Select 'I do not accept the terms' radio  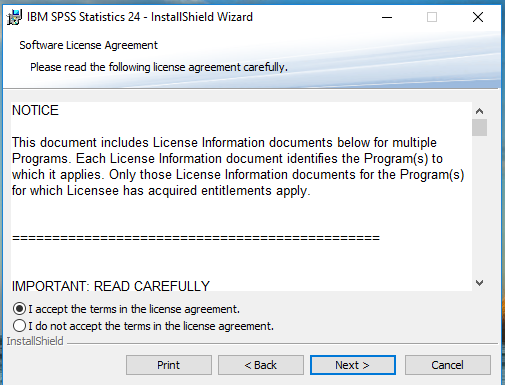click(19, 325)
